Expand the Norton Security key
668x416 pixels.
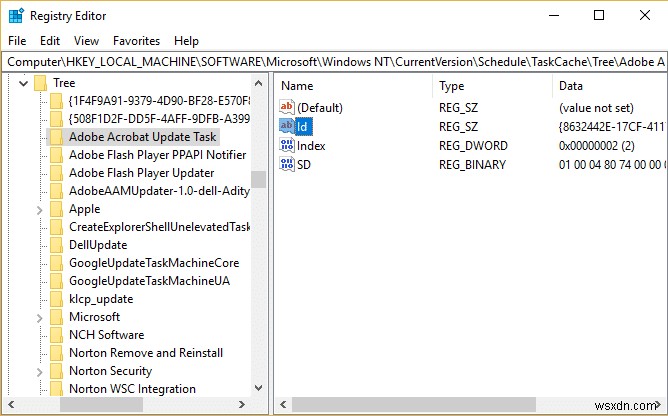click(x=38, y=371)
